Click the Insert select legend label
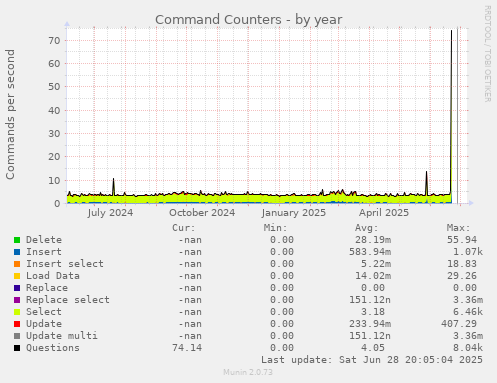The height and width of the screenshot is (383, 497). pyautogui.click(x=65, y=264)
